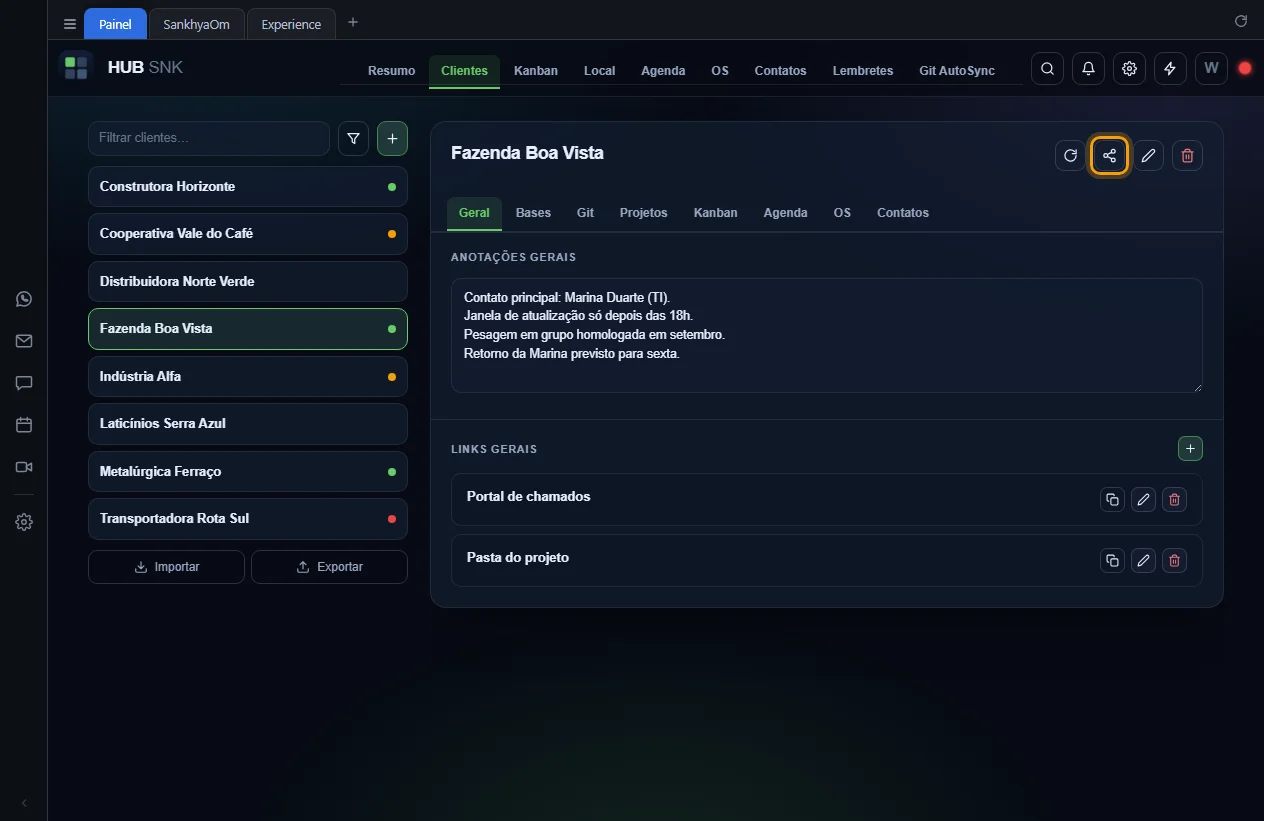Copy the Portal de chamados link
1264x821 pixels.
click(x=1112, y=500)
